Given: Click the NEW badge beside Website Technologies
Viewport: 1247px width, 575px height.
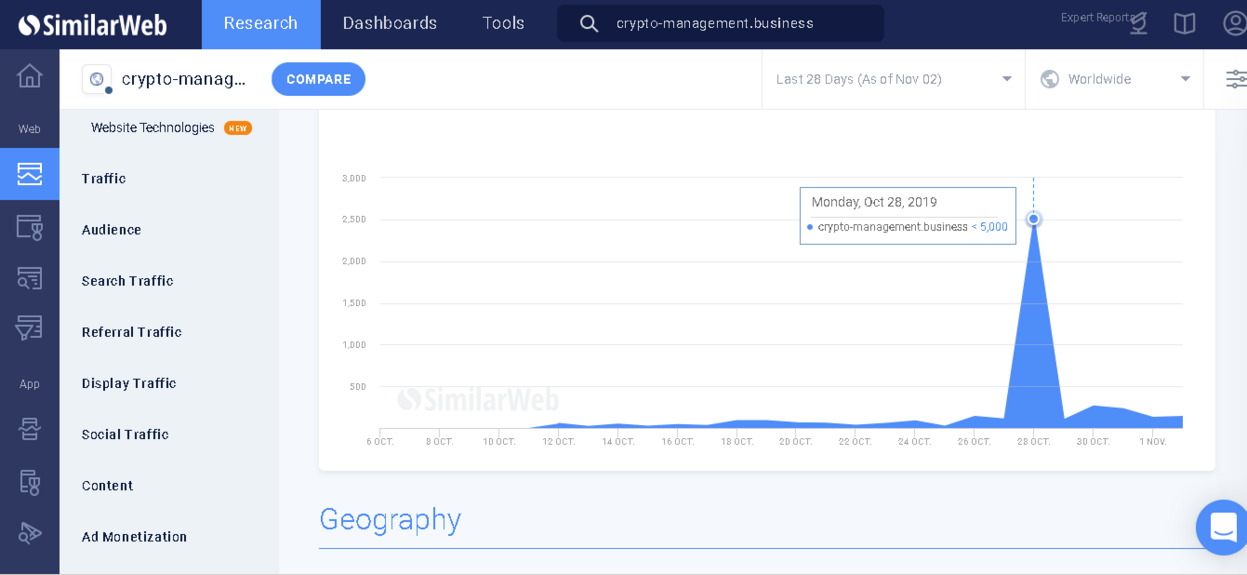Looking at the screenshot, I should tap(238, 128).
